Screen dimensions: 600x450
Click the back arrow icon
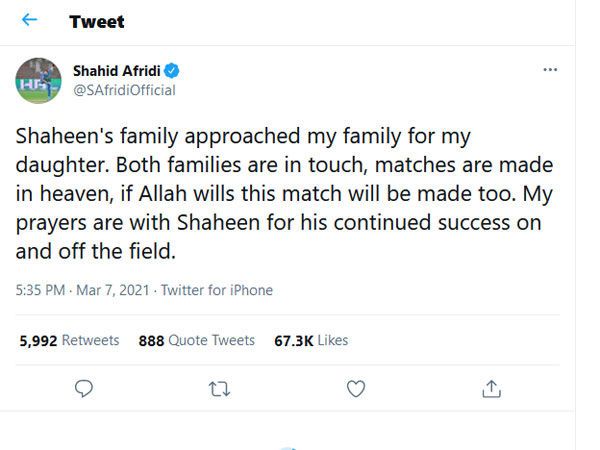tap(29, 21)
